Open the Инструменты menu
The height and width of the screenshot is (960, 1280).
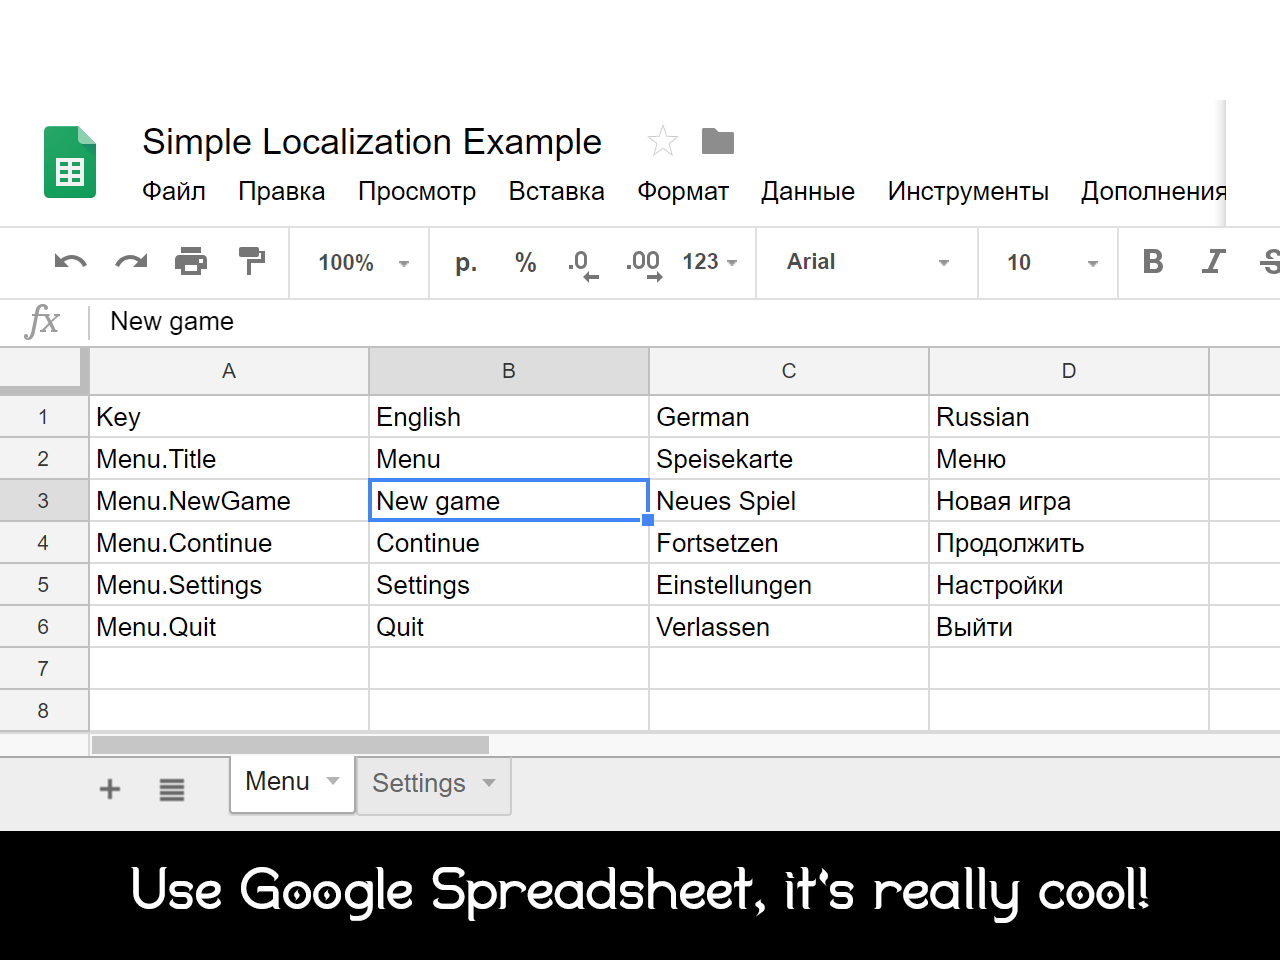point(968,191)
